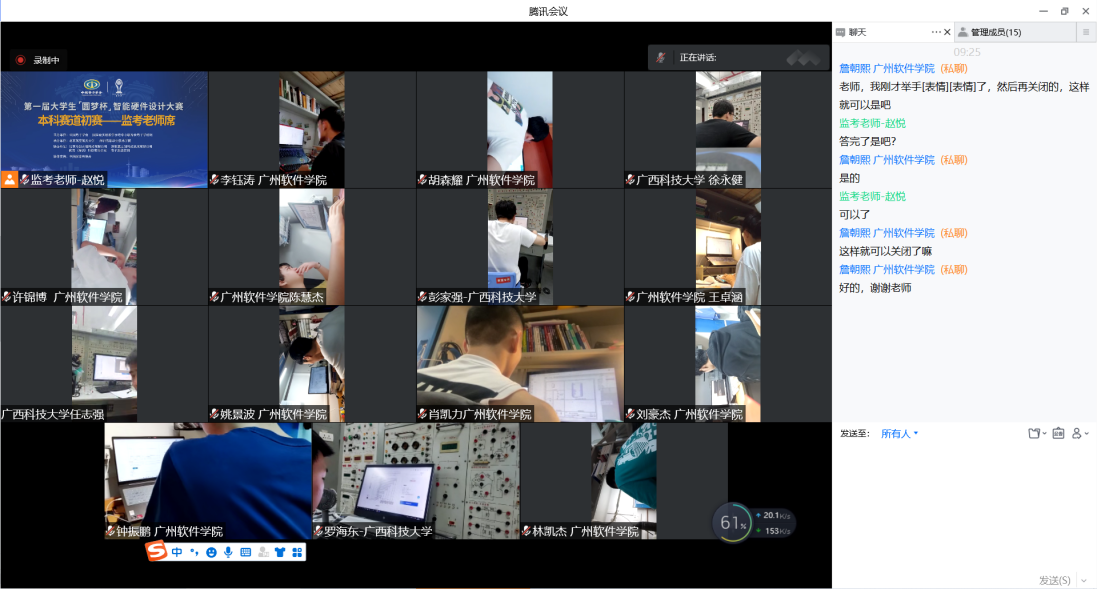Open the Sogou toolbox grid icon
The height and width of the screenshot is (589, 1097).
[297, 553]
